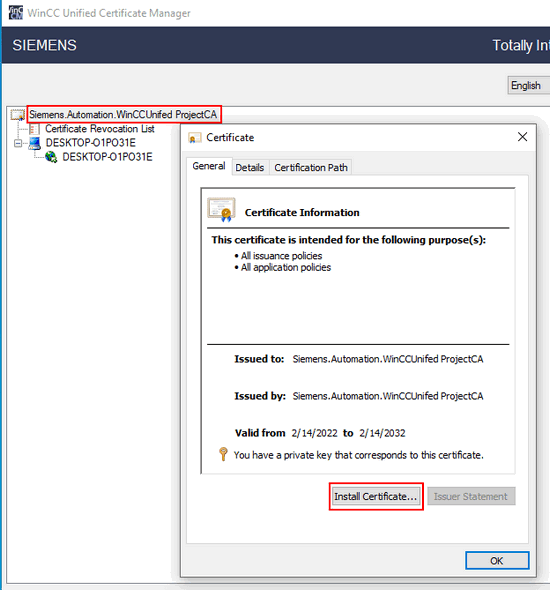The height and width of the screenshot is (590, 550).
Task: Click the private key icon
Action: 223,454
